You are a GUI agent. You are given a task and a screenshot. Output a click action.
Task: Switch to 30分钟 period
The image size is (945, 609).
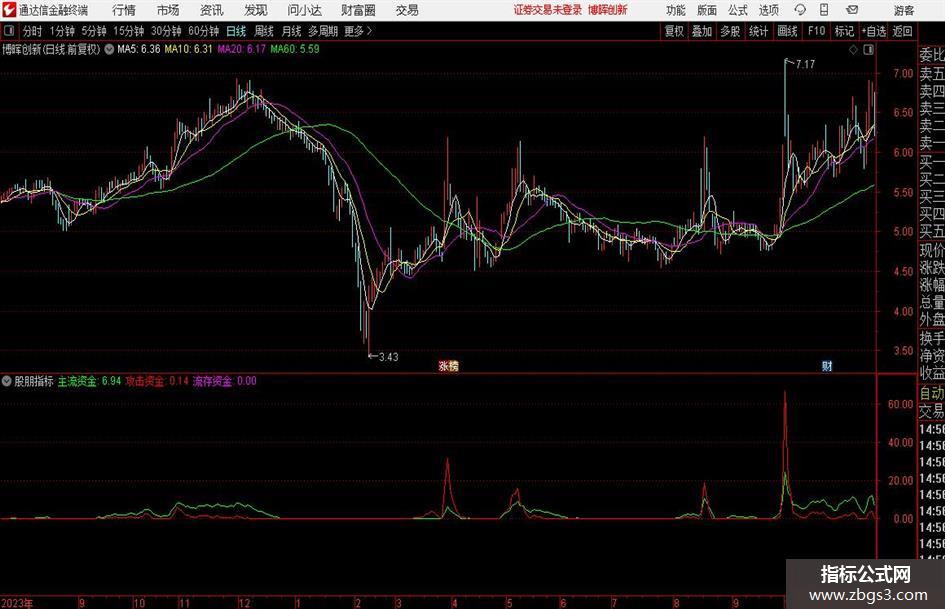(x=166, y=31)
